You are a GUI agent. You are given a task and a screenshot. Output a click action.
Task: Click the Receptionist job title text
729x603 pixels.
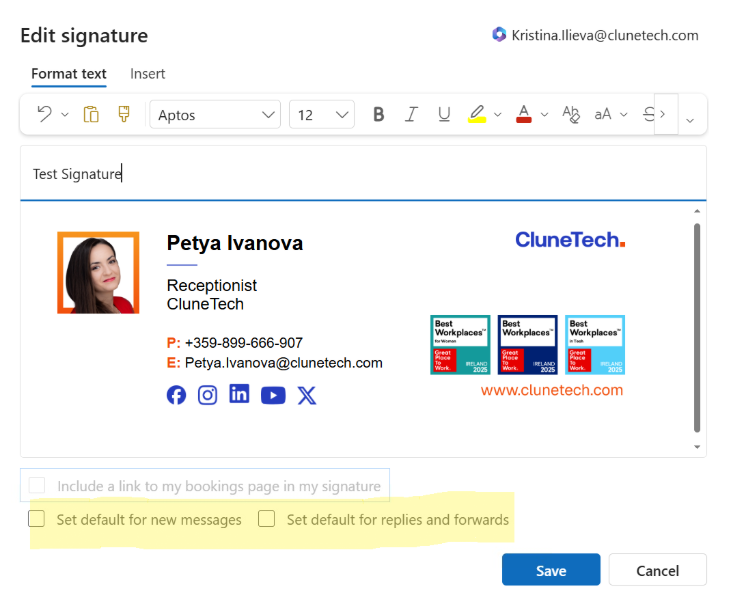212,285
